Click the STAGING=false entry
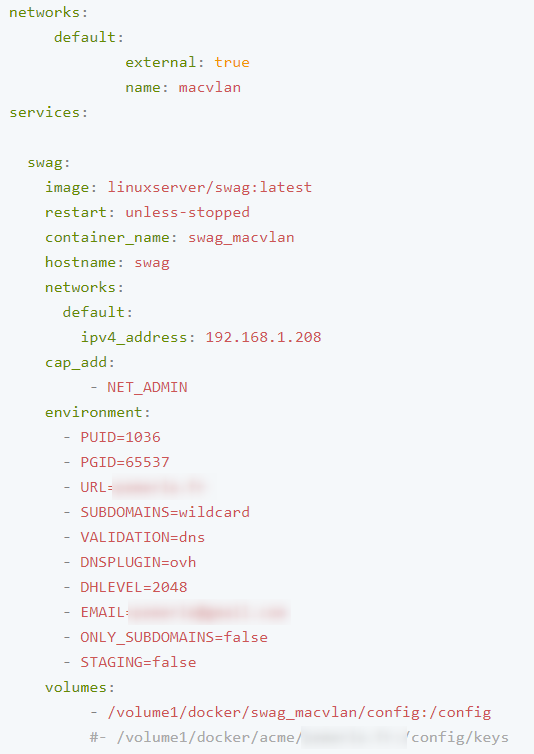 [138, 663]
